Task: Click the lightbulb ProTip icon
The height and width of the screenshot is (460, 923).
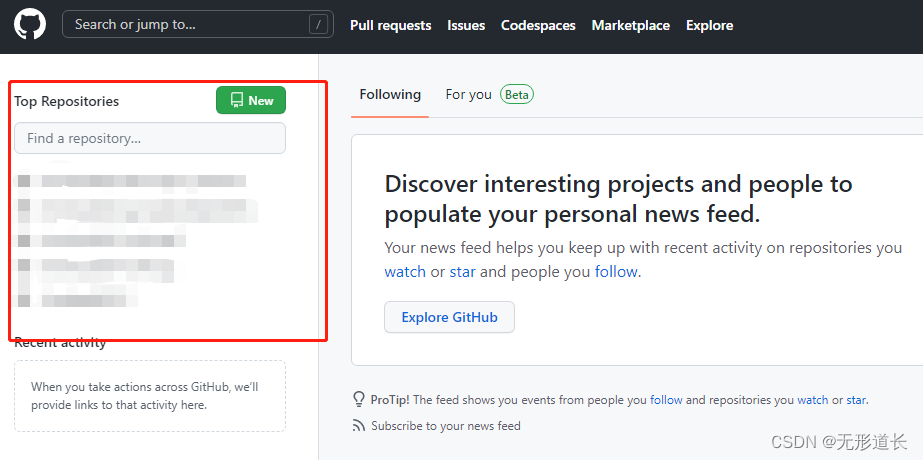Action: pos(358,400)
